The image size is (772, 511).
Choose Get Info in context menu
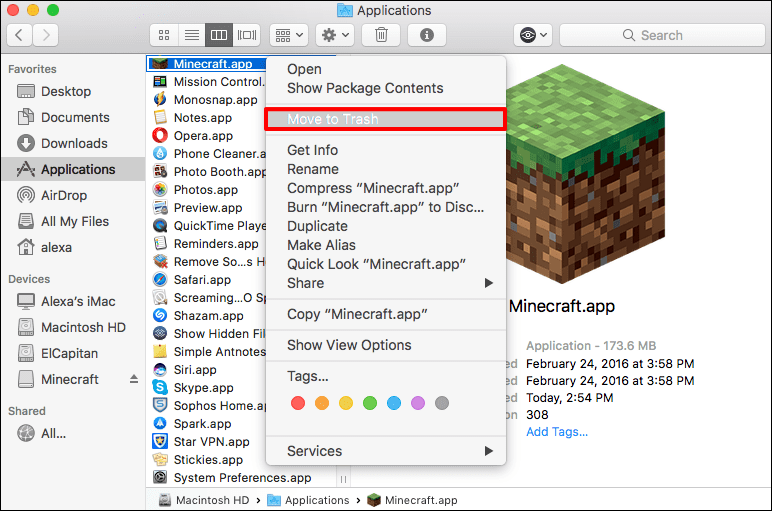click(386, 150)
